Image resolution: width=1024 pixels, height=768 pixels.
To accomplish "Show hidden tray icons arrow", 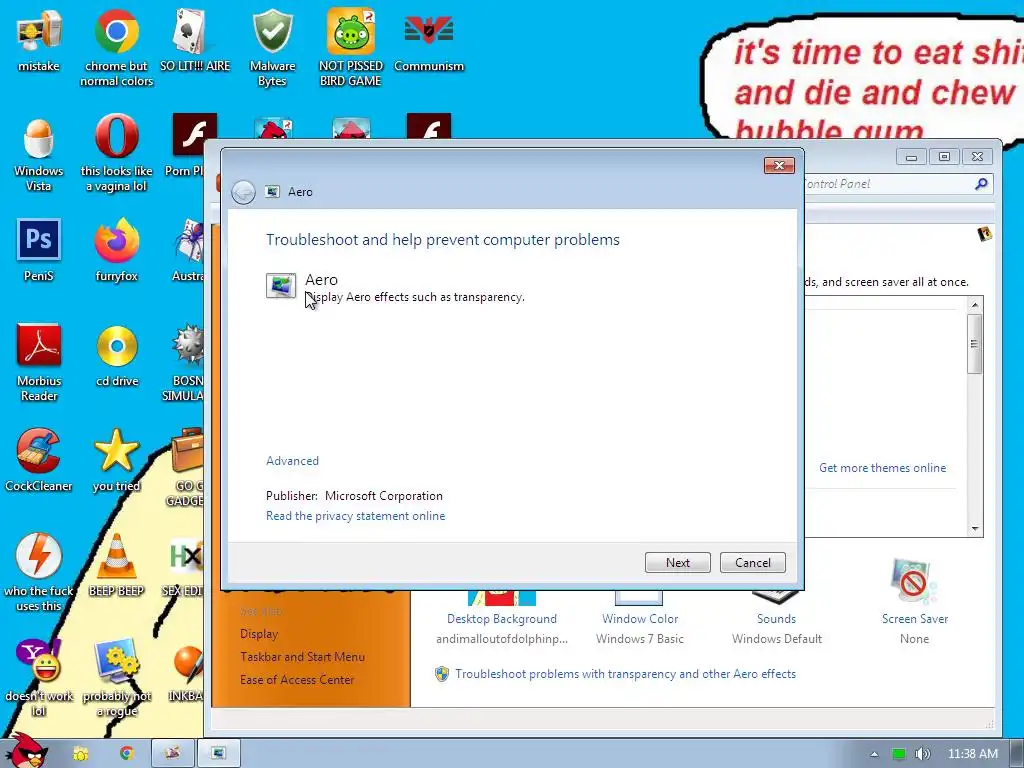I will click(874, 754).
